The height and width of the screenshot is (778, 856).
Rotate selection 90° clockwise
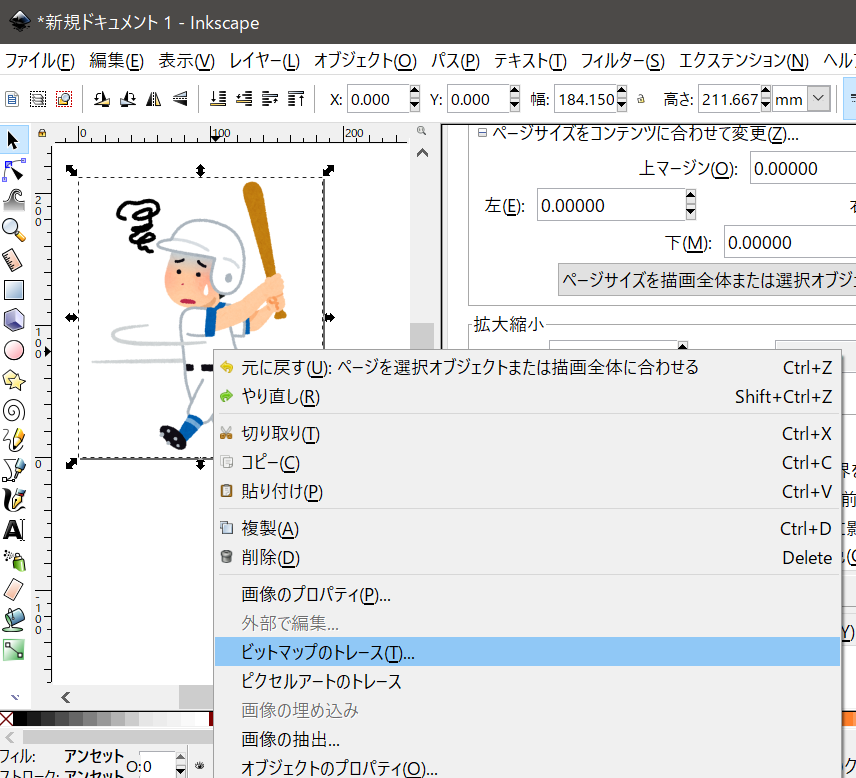click(128, 99)
